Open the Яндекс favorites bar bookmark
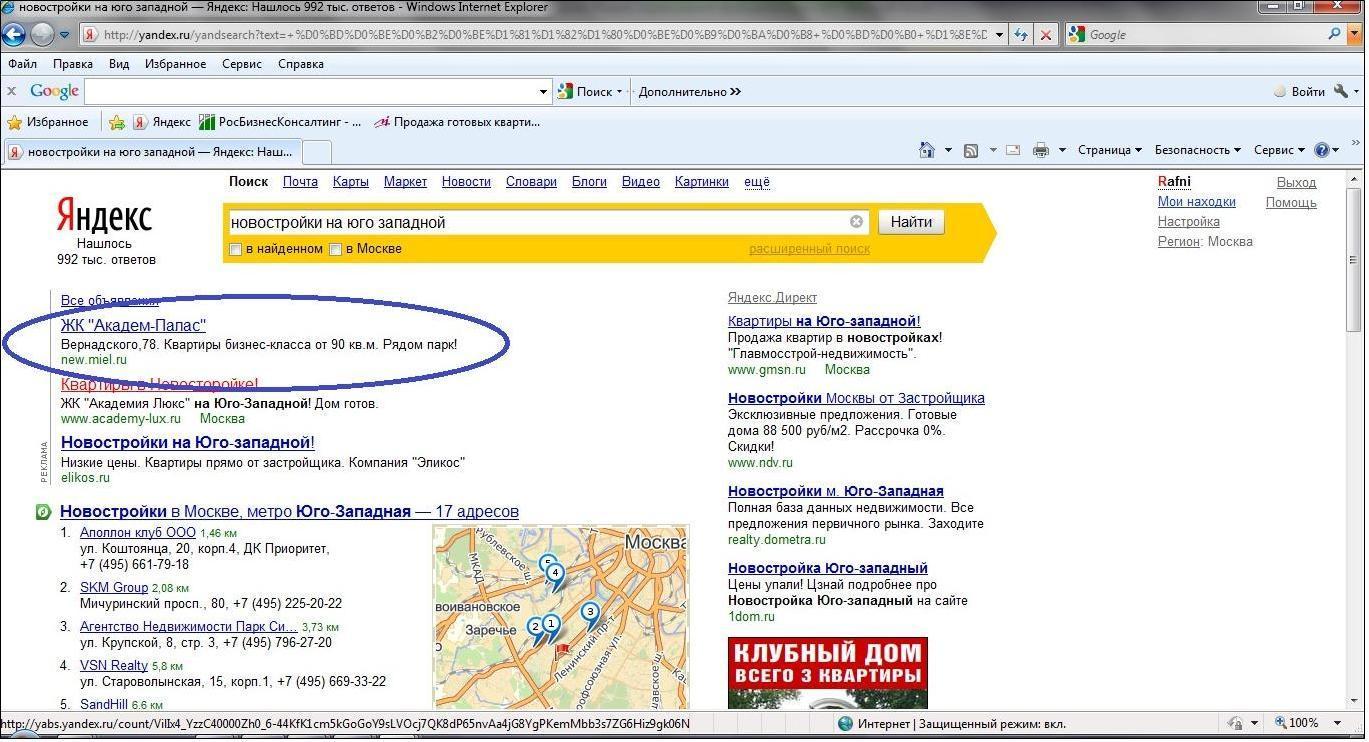This screenshot has width=1369, height=742. [x=162, y=122]
